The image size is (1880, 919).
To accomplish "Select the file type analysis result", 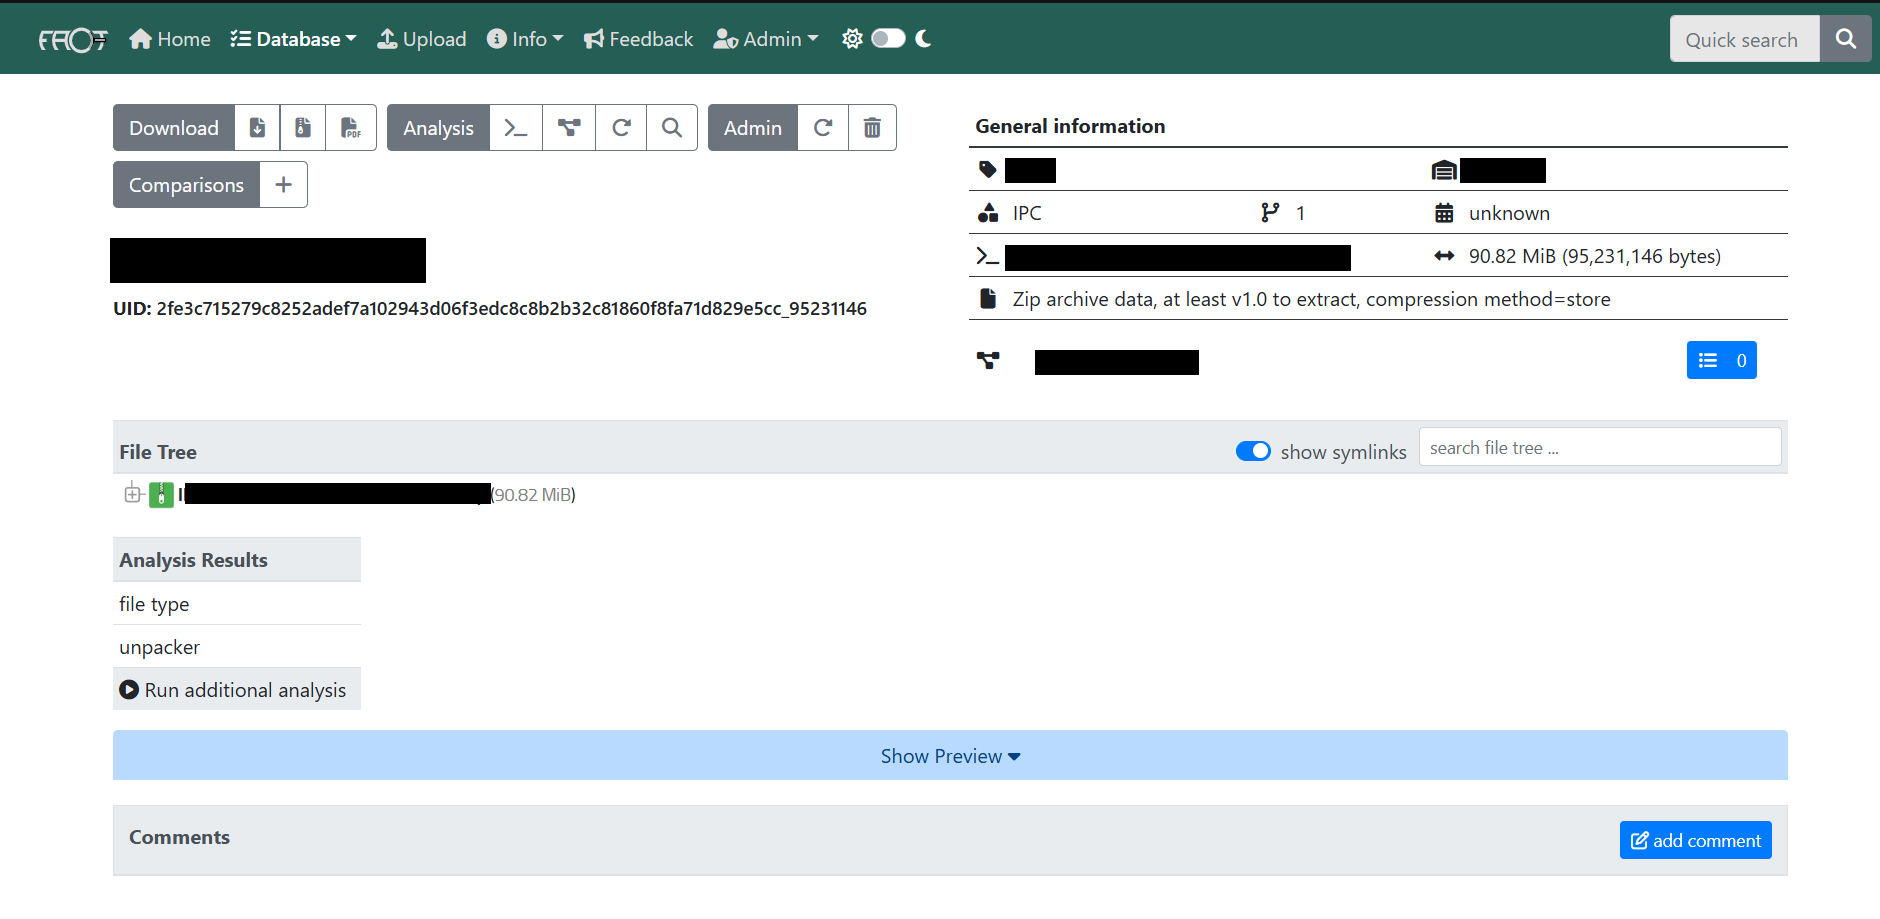I will (237, 604).
